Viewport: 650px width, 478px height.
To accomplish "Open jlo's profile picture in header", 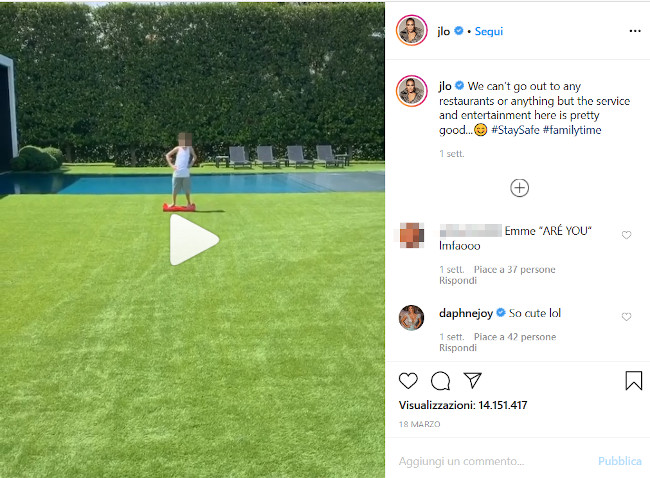I will [x=411, y=31].
